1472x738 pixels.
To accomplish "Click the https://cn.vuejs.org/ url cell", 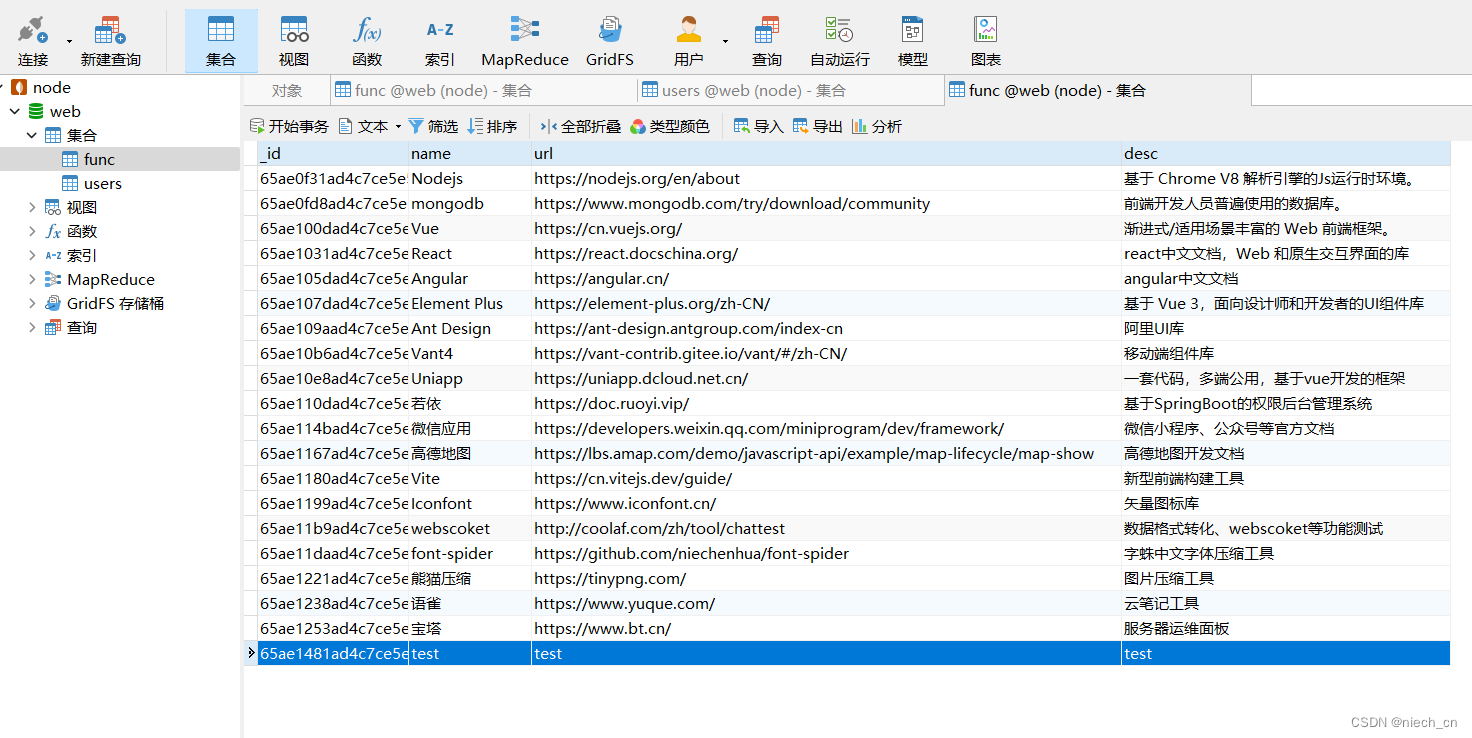I will click(826, 229).
